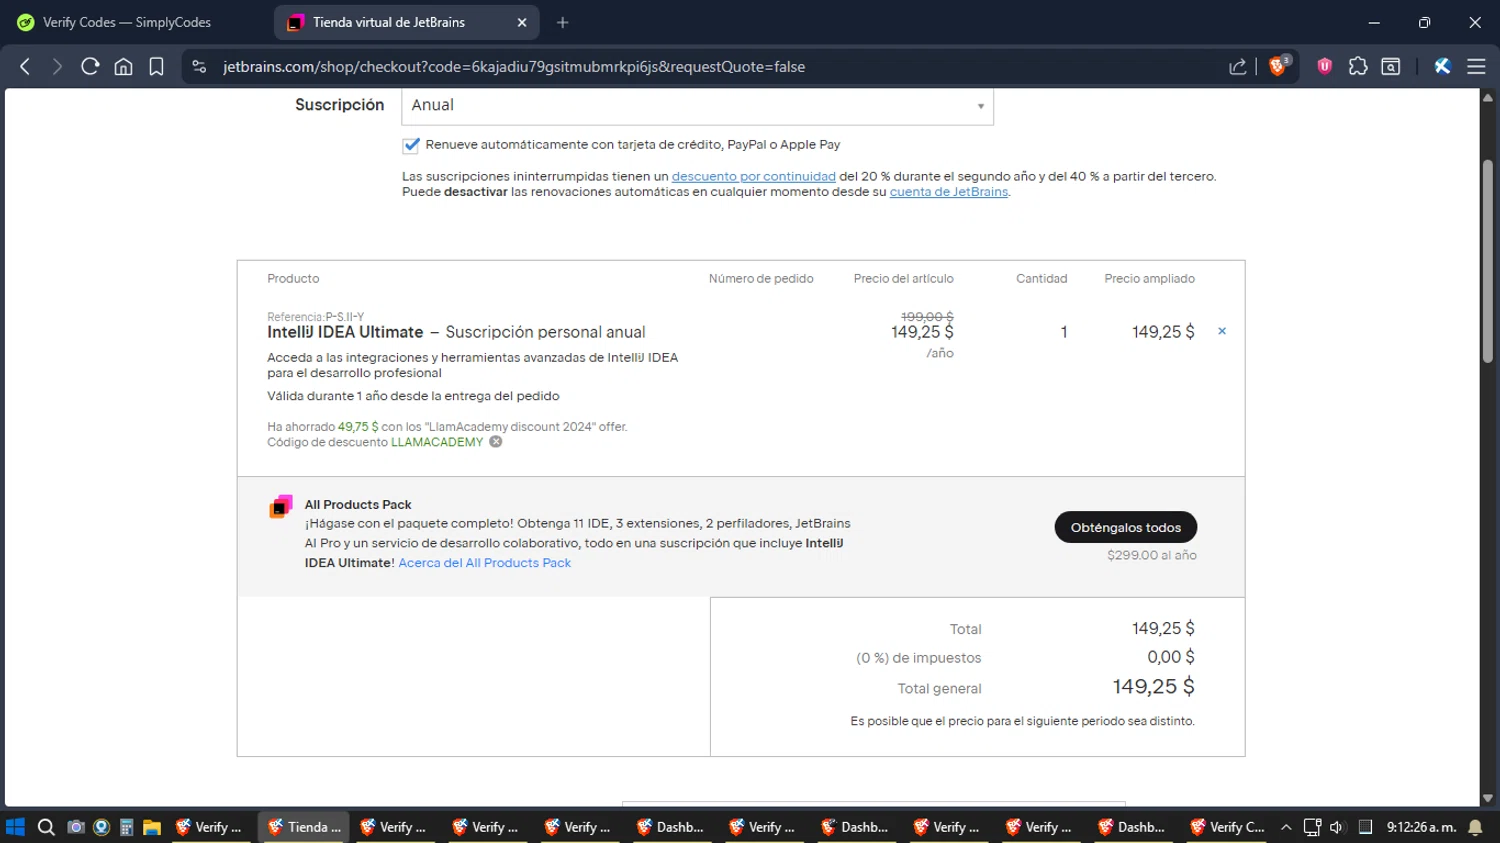Image resolution: width=1500 pixels, height=843 pixels.
Task: Click the saved amount '49,75 $'
Action: coord(358,427)
